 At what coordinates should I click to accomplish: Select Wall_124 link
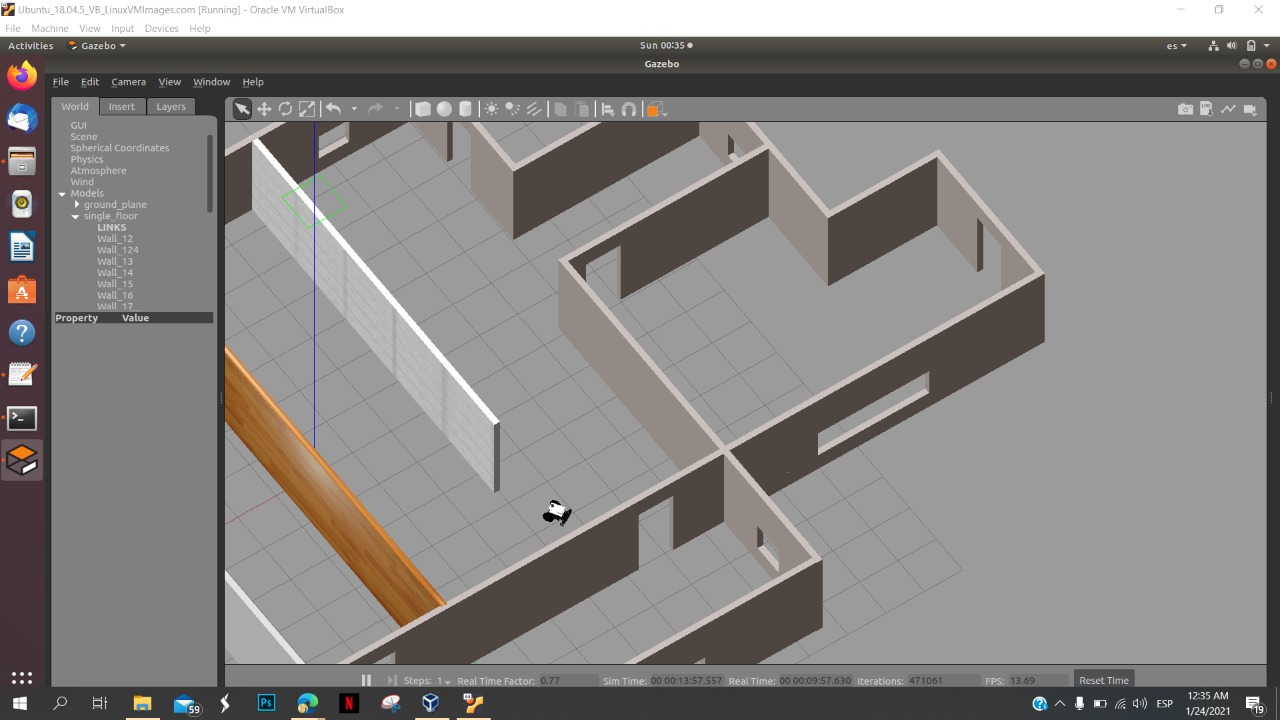[118, 250]
